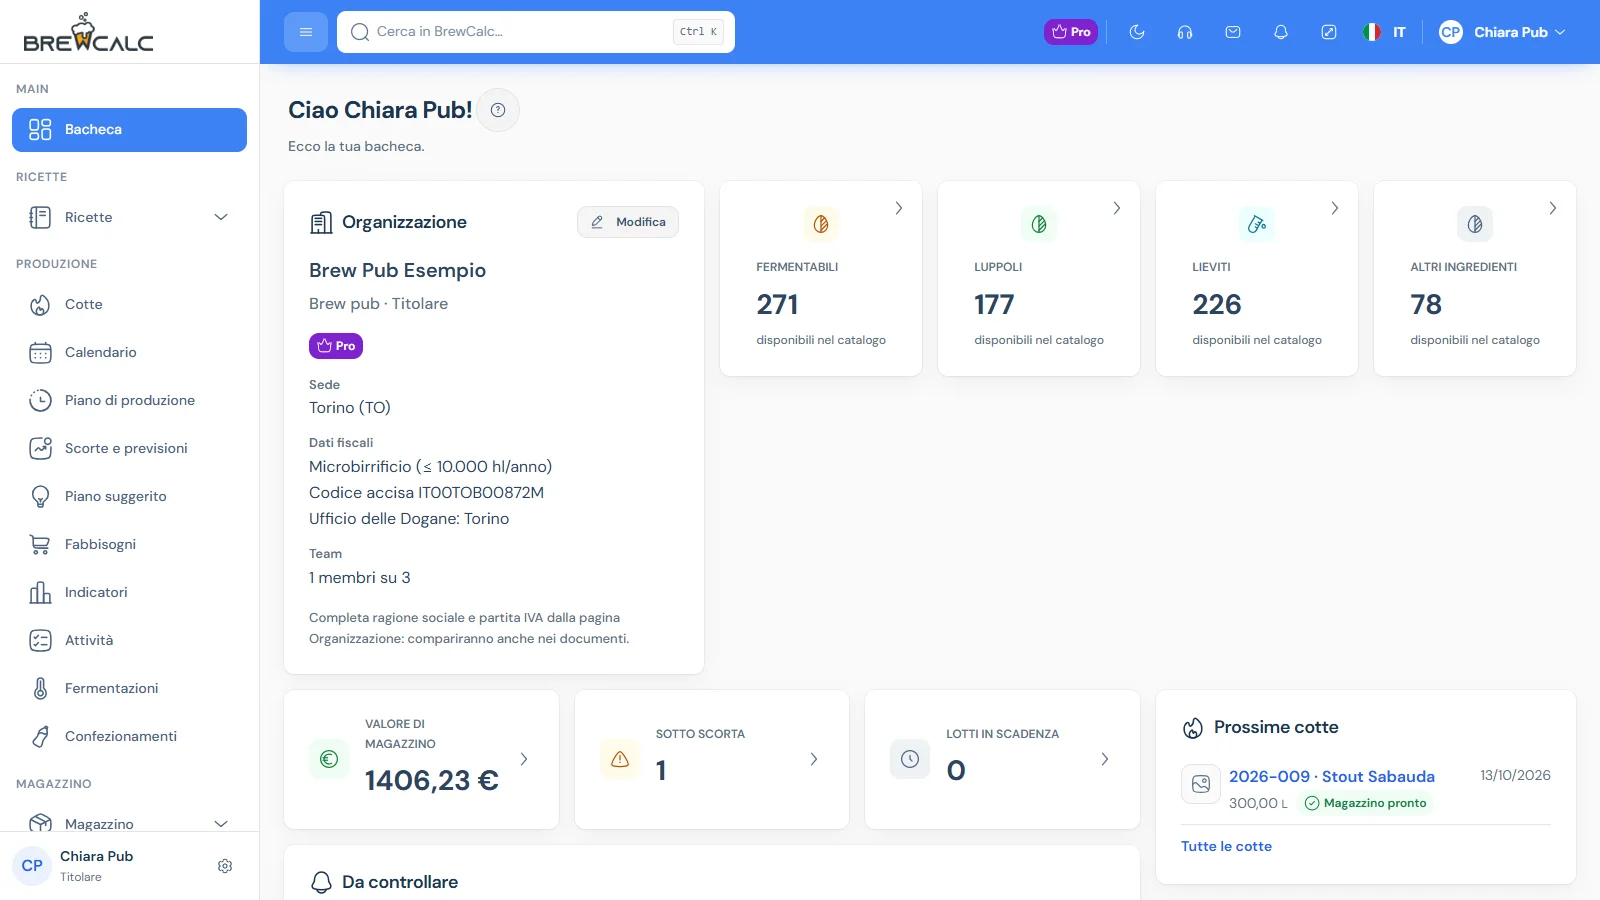The image size is (1600, 900).
Task: Focus the Cerca in BrewCalc search field
Action: [536, 32]
